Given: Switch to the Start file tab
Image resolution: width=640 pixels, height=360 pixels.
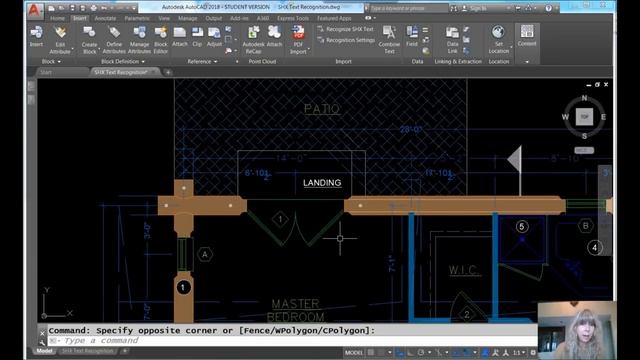Looking at the screenshot, I should click(x=46, y=72).
